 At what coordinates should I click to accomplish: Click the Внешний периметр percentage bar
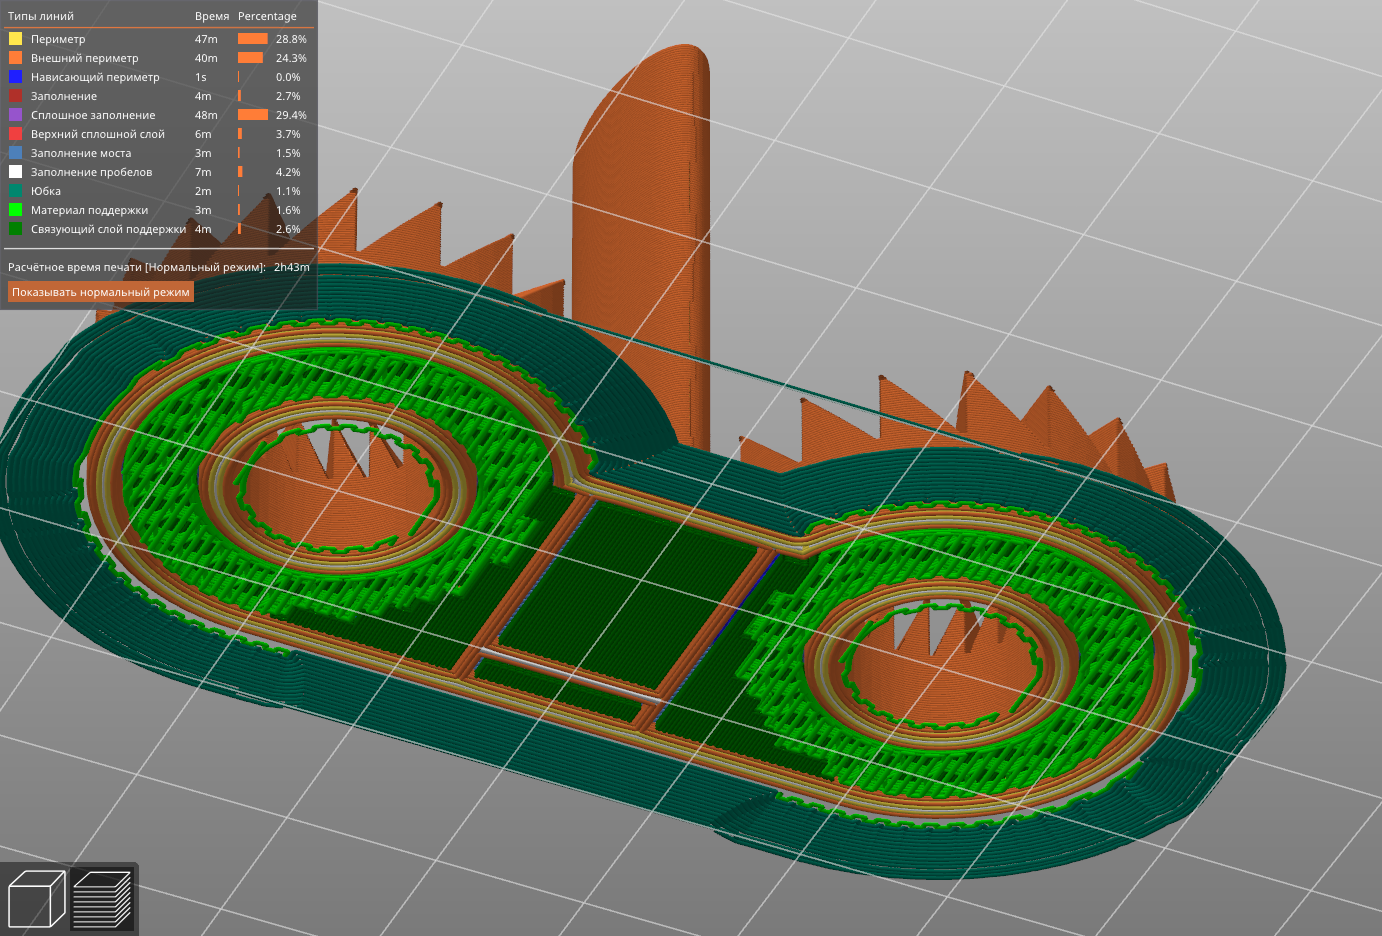click(x=250, y=58)
